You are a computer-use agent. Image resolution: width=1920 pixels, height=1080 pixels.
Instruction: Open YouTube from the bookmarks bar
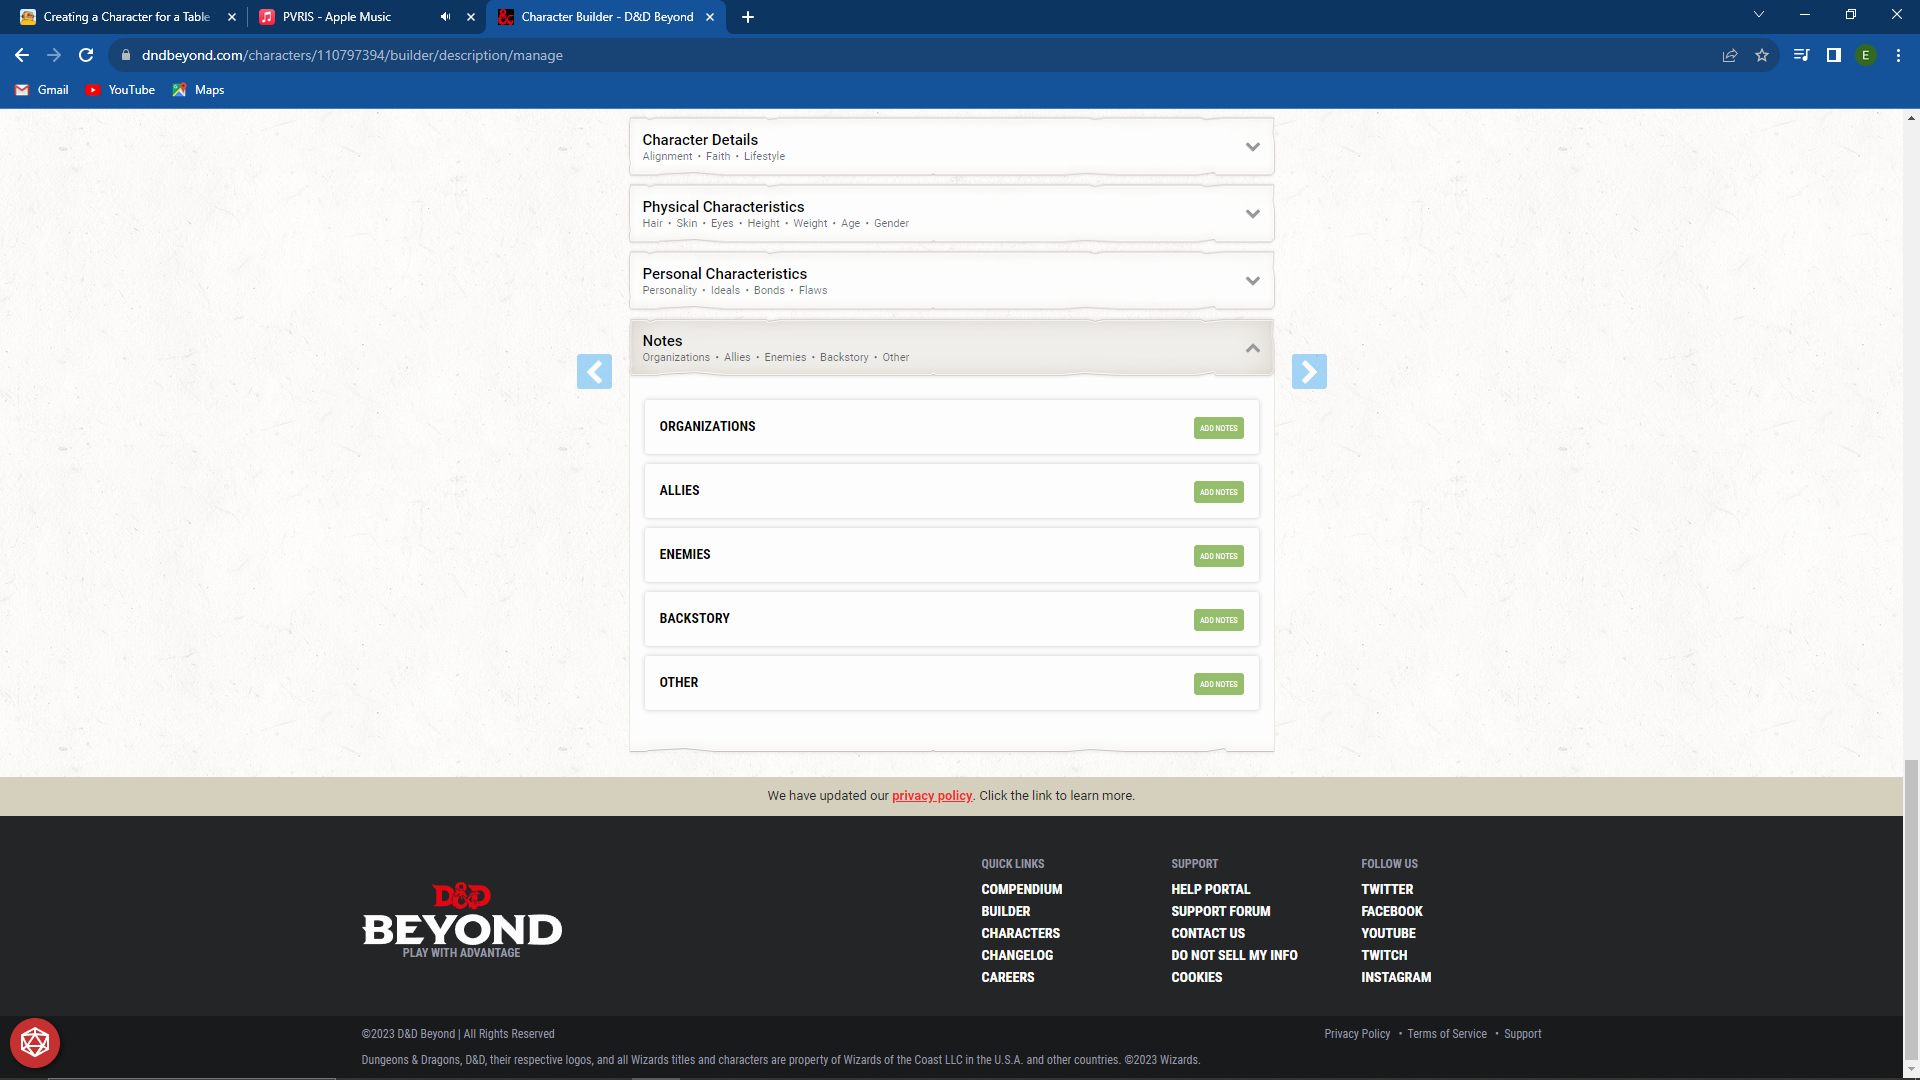pyautogui.click(x=120, y=90)
